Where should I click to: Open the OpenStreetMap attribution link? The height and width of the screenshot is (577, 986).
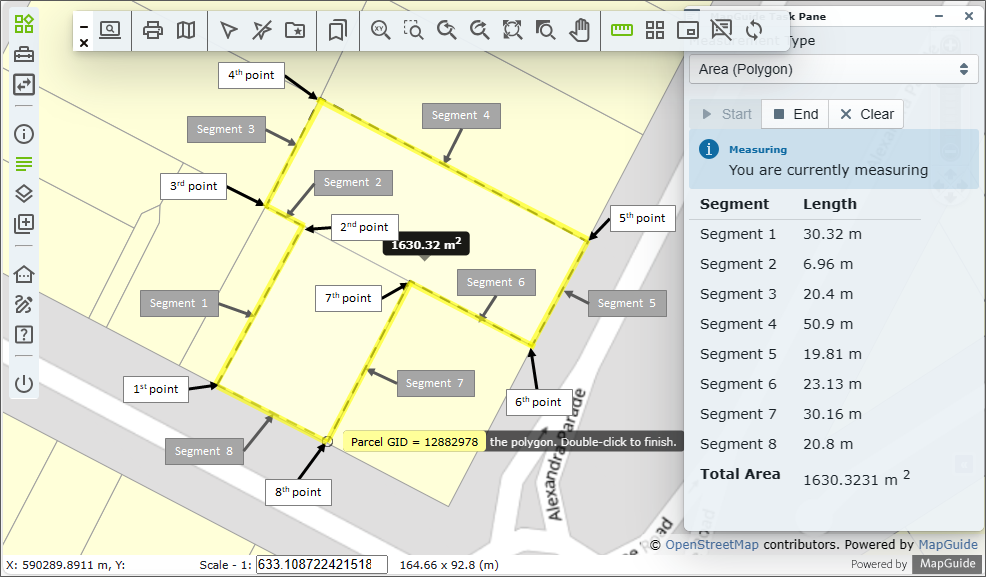[x=711, y=545]
